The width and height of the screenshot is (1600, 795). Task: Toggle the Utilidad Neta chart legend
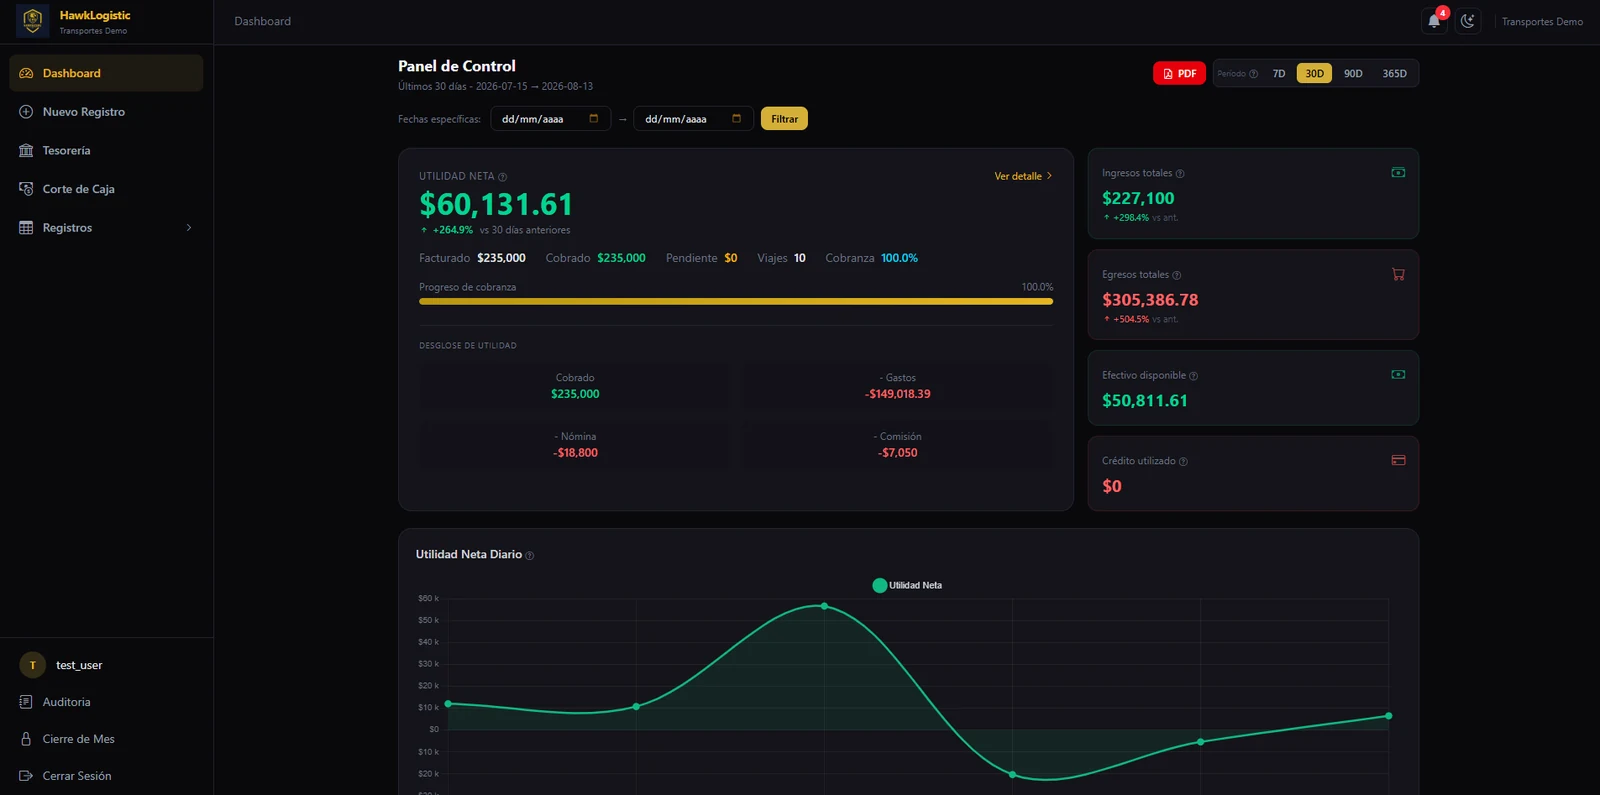click(907, 585)
